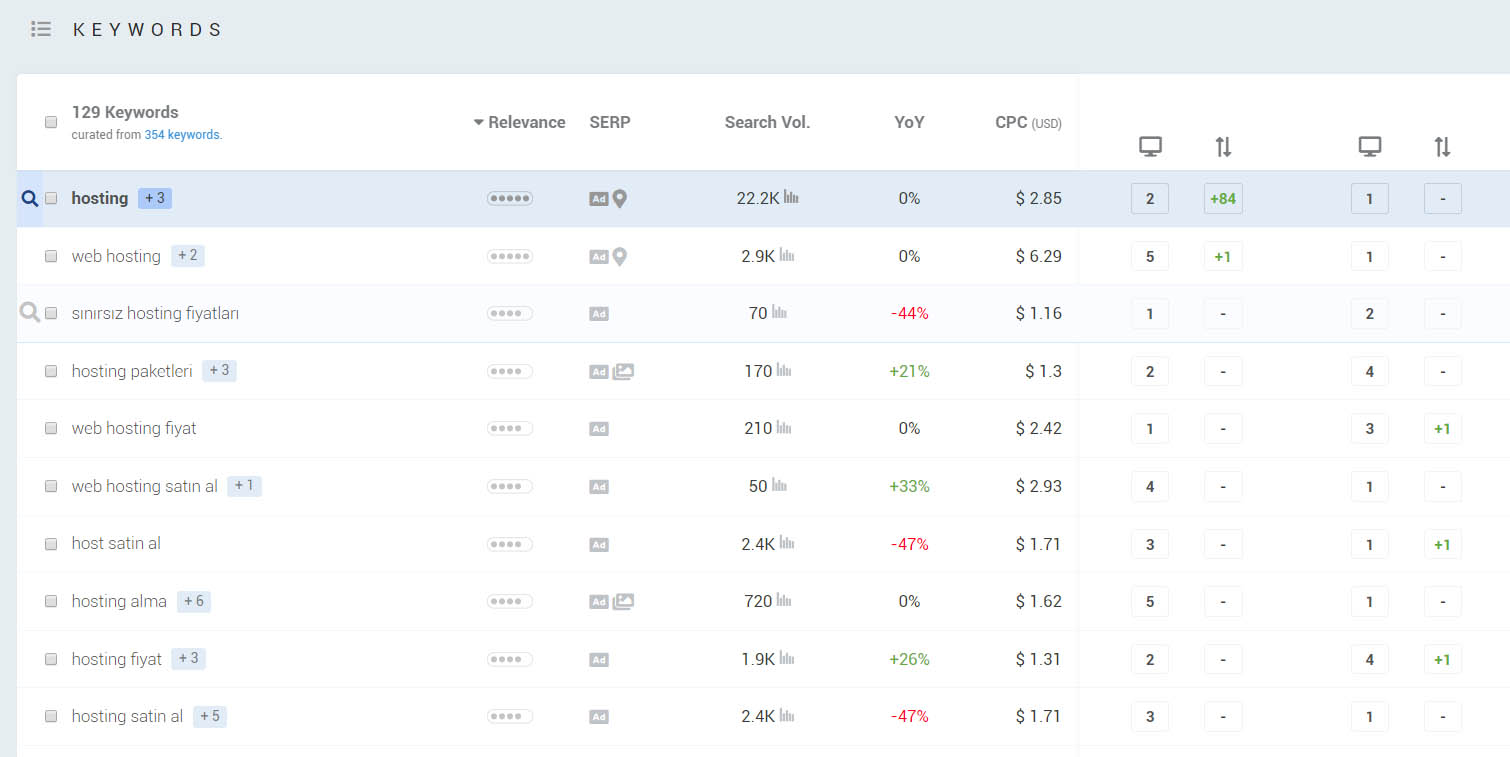Tick the checkbox beside host satin al
The width and height of the screenshot is (1510, 757).
51,544
